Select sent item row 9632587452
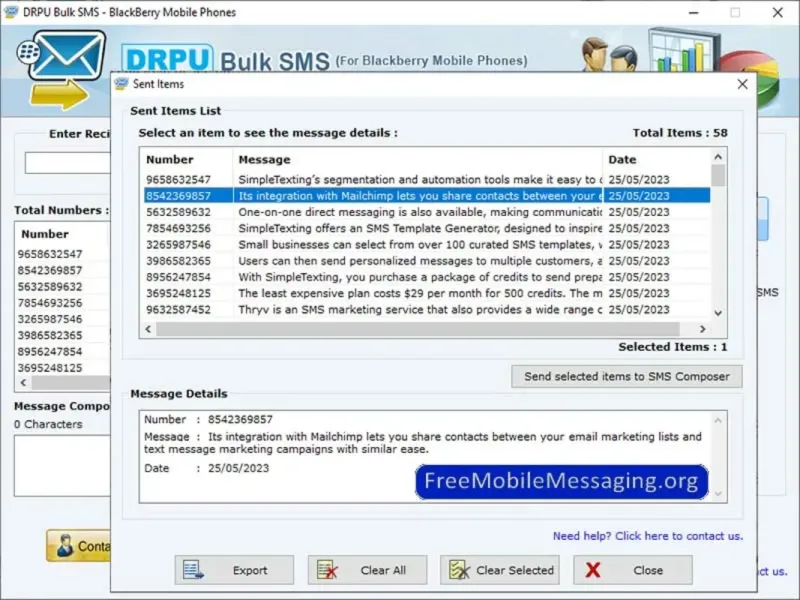 [427, 310]
